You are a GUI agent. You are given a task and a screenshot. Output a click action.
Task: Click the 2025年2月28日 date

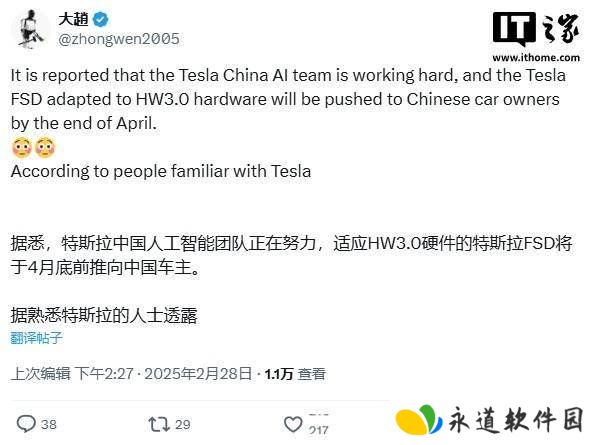[198, 374]
